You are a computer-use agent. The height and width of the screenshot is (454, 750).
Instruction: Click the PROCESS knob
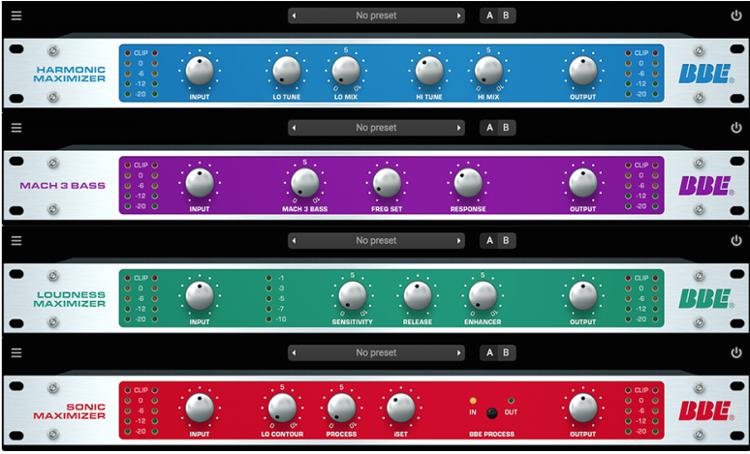(x=342, y=408)
